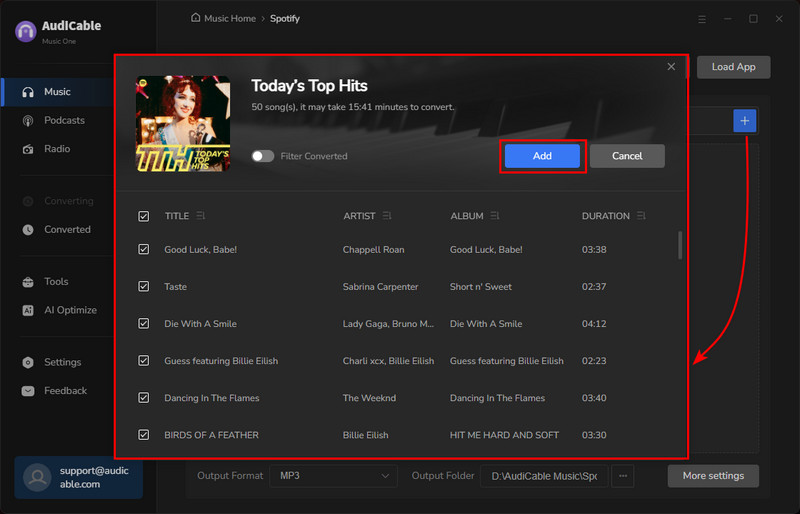Click the Music Home house icon

coord(195,18)
